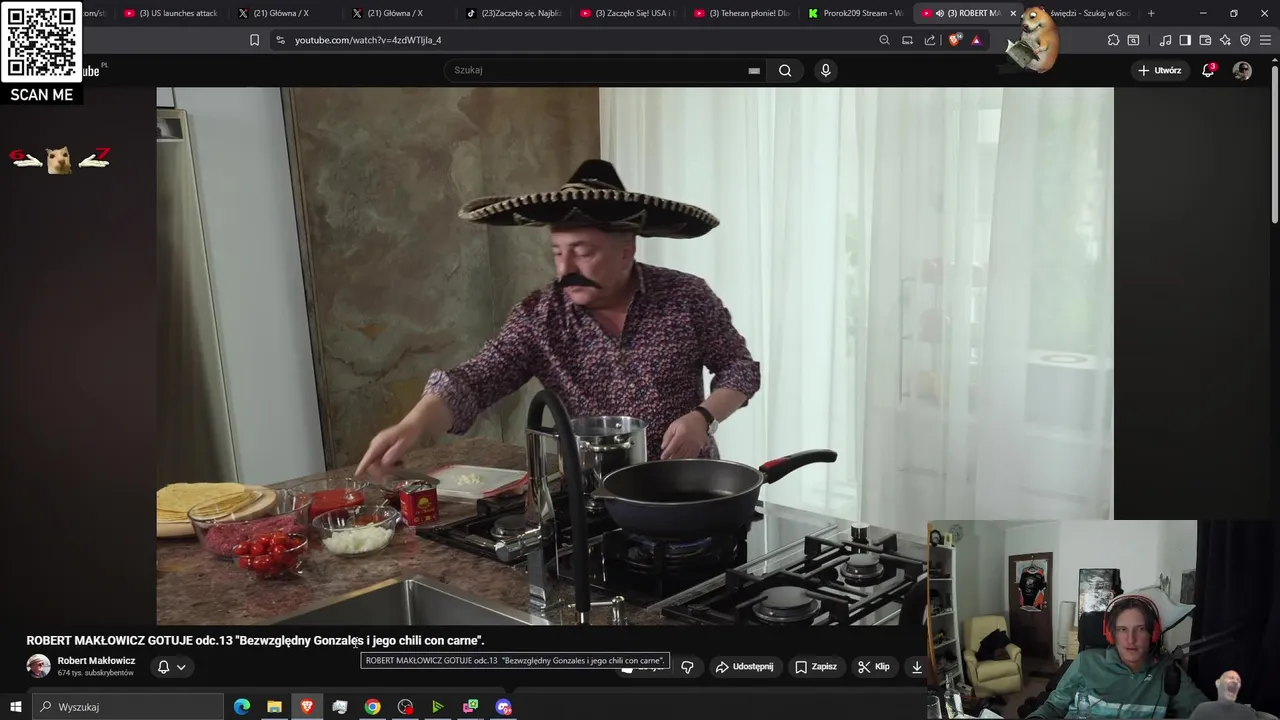This screenshot has height=720, width=1280.
Task: Toggle the browser sidebar panel icon
Action: click(1185, 40)
